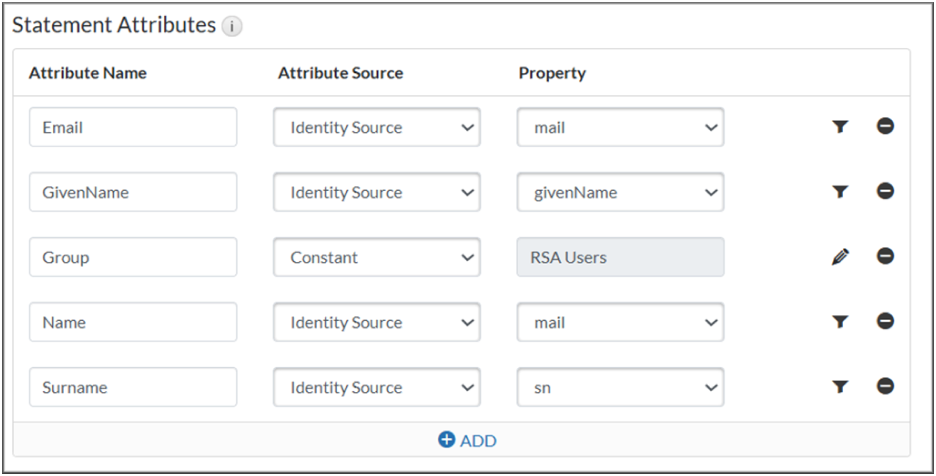Viewport: 936px width, 476px height.
Task: Delete the Name attribute row
Action: click(885, 322)
